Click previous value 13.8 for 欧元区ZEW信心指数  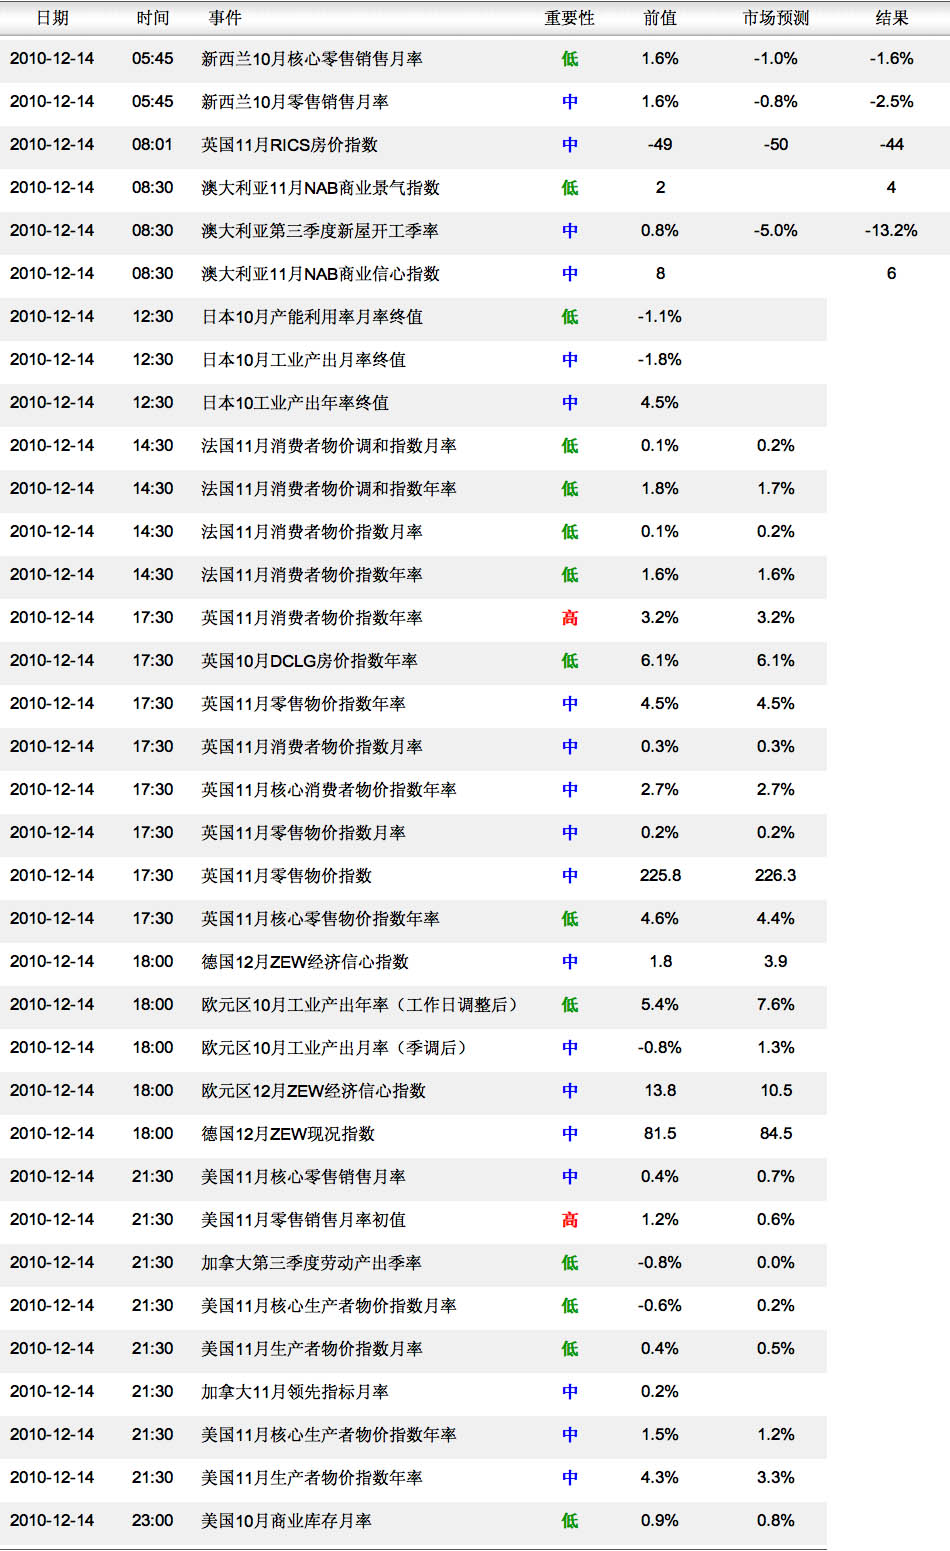[660, 1091]
